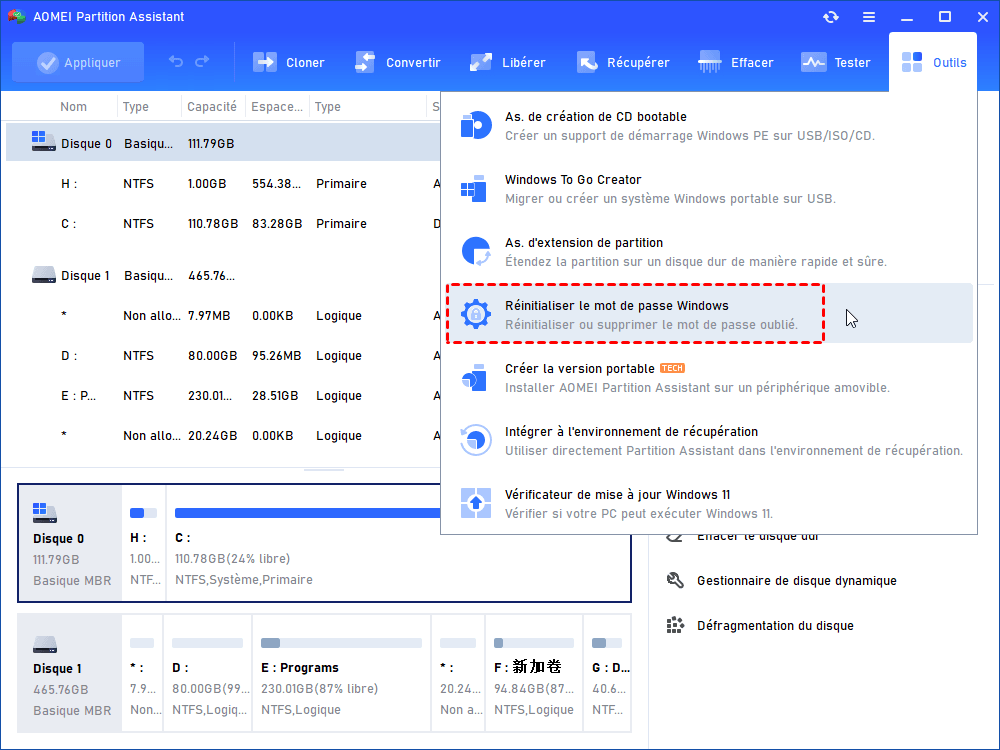Screen dimensions: 1000x750
Task: Select Disque 0 block in disk map
Action: tap(70, 543)
